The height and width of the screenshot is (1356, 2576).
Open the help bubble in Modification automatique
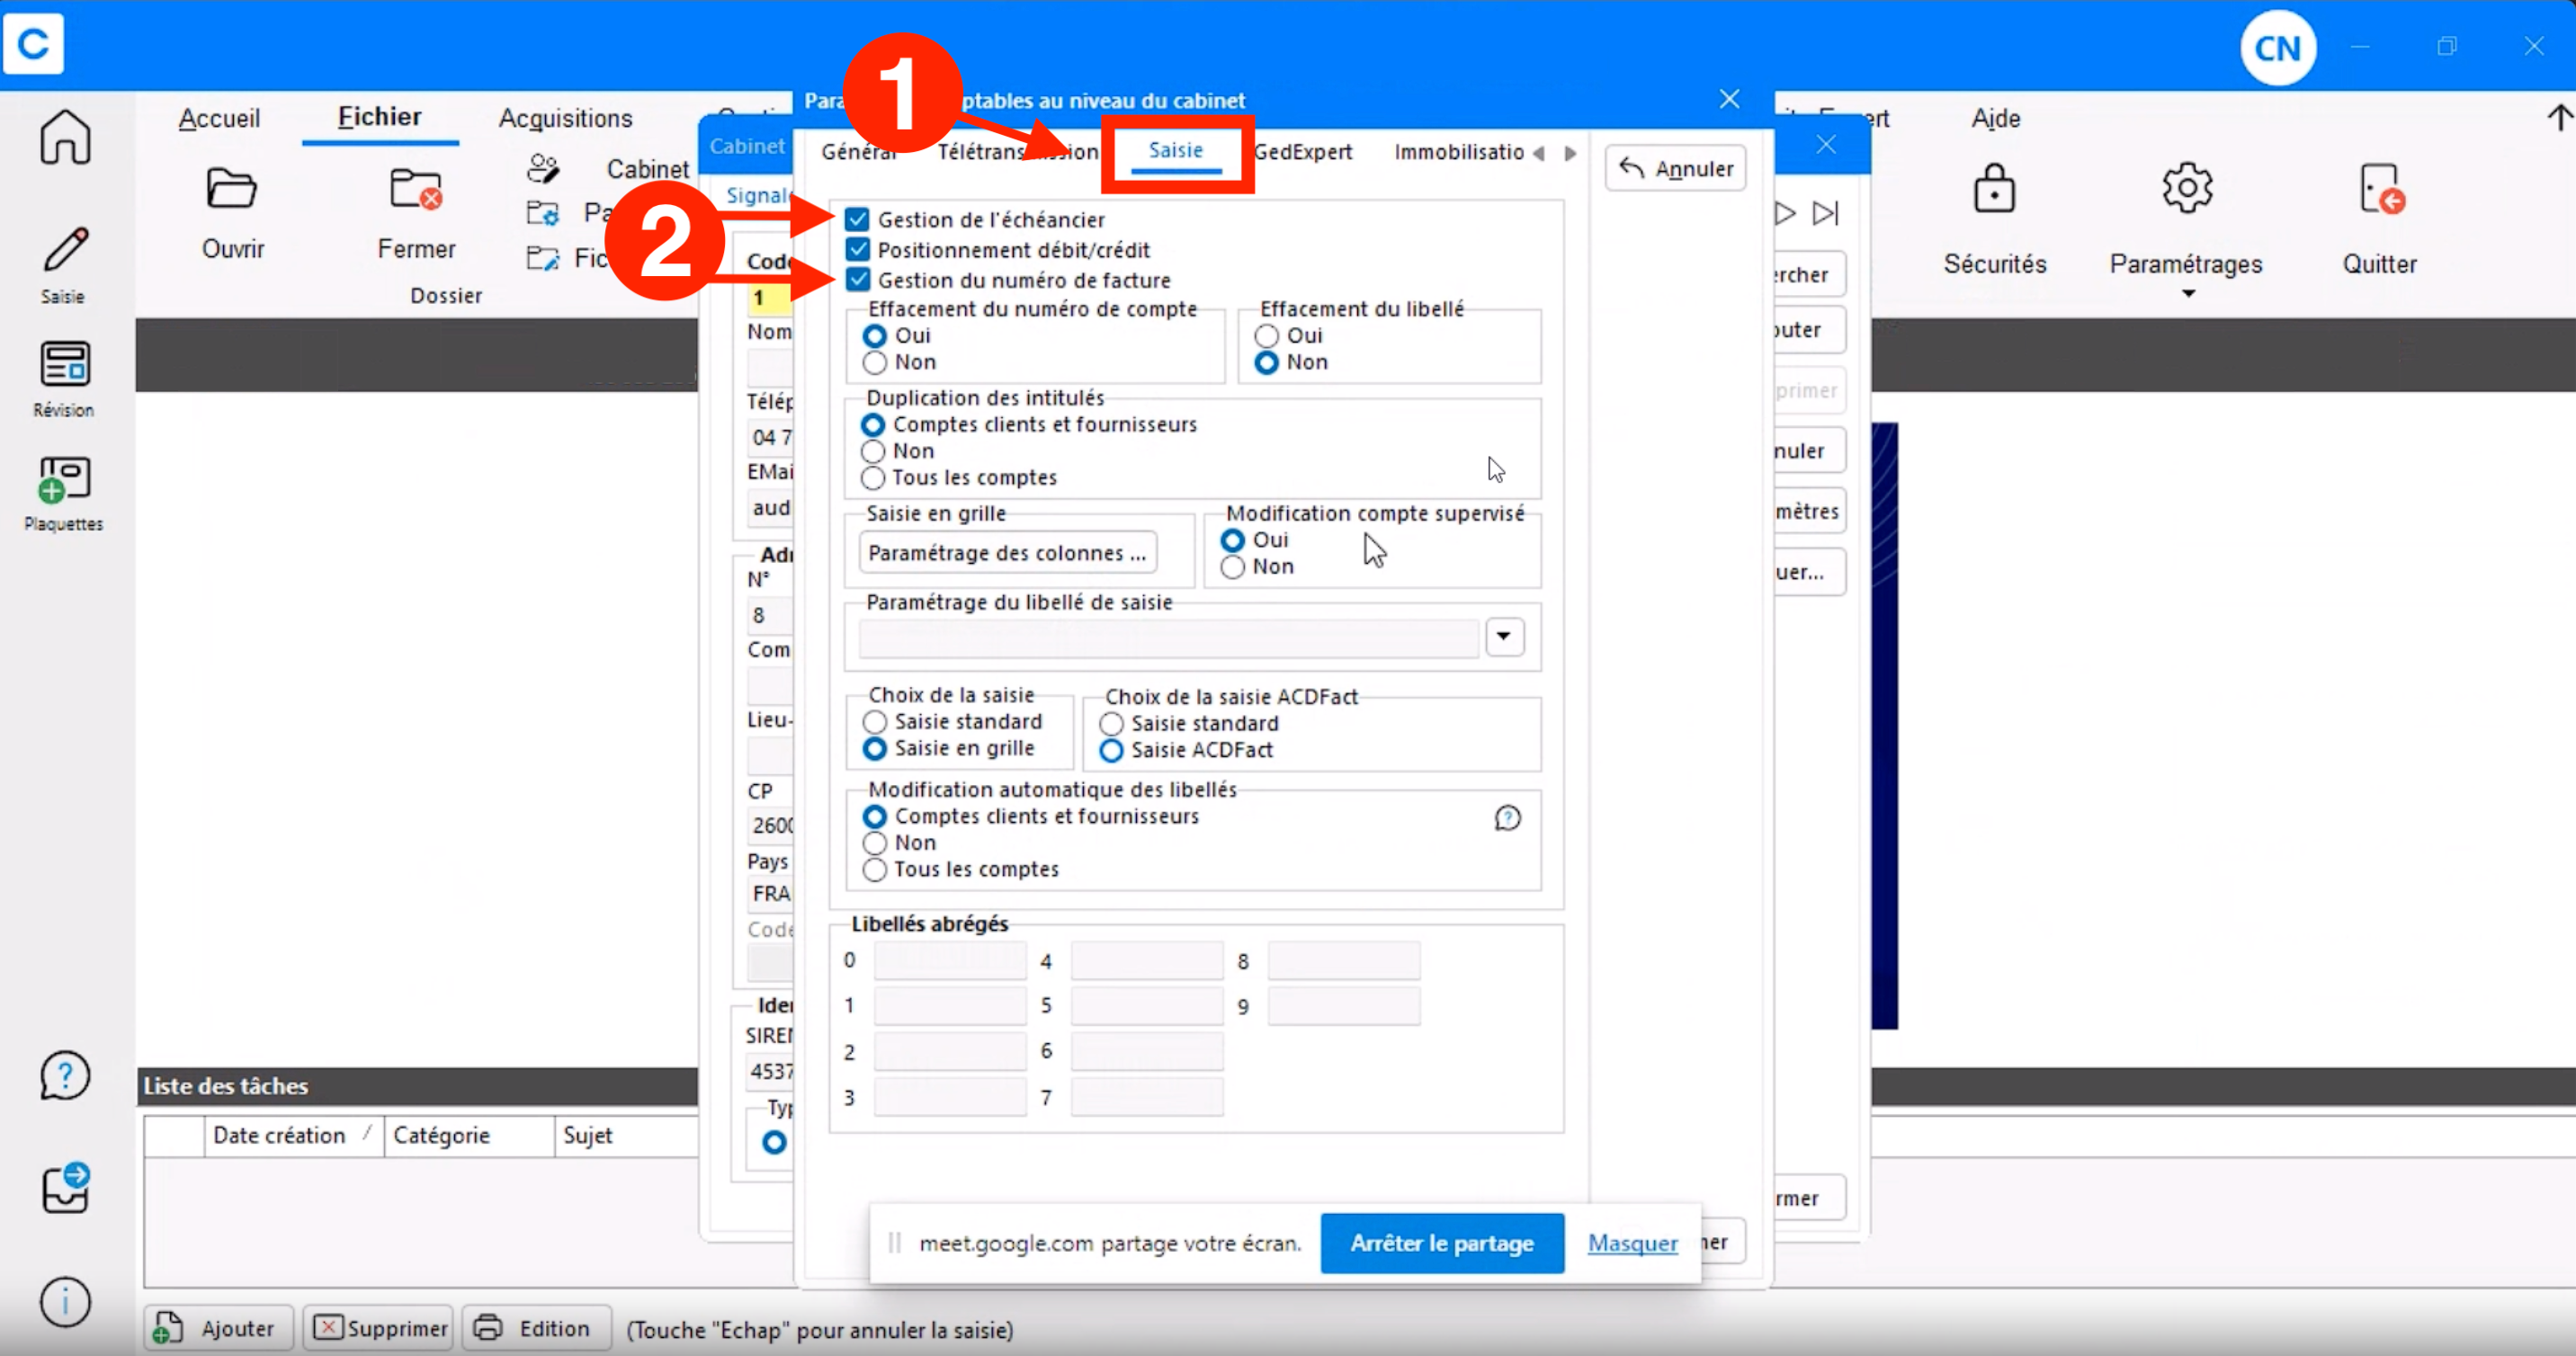point(1507,818)
